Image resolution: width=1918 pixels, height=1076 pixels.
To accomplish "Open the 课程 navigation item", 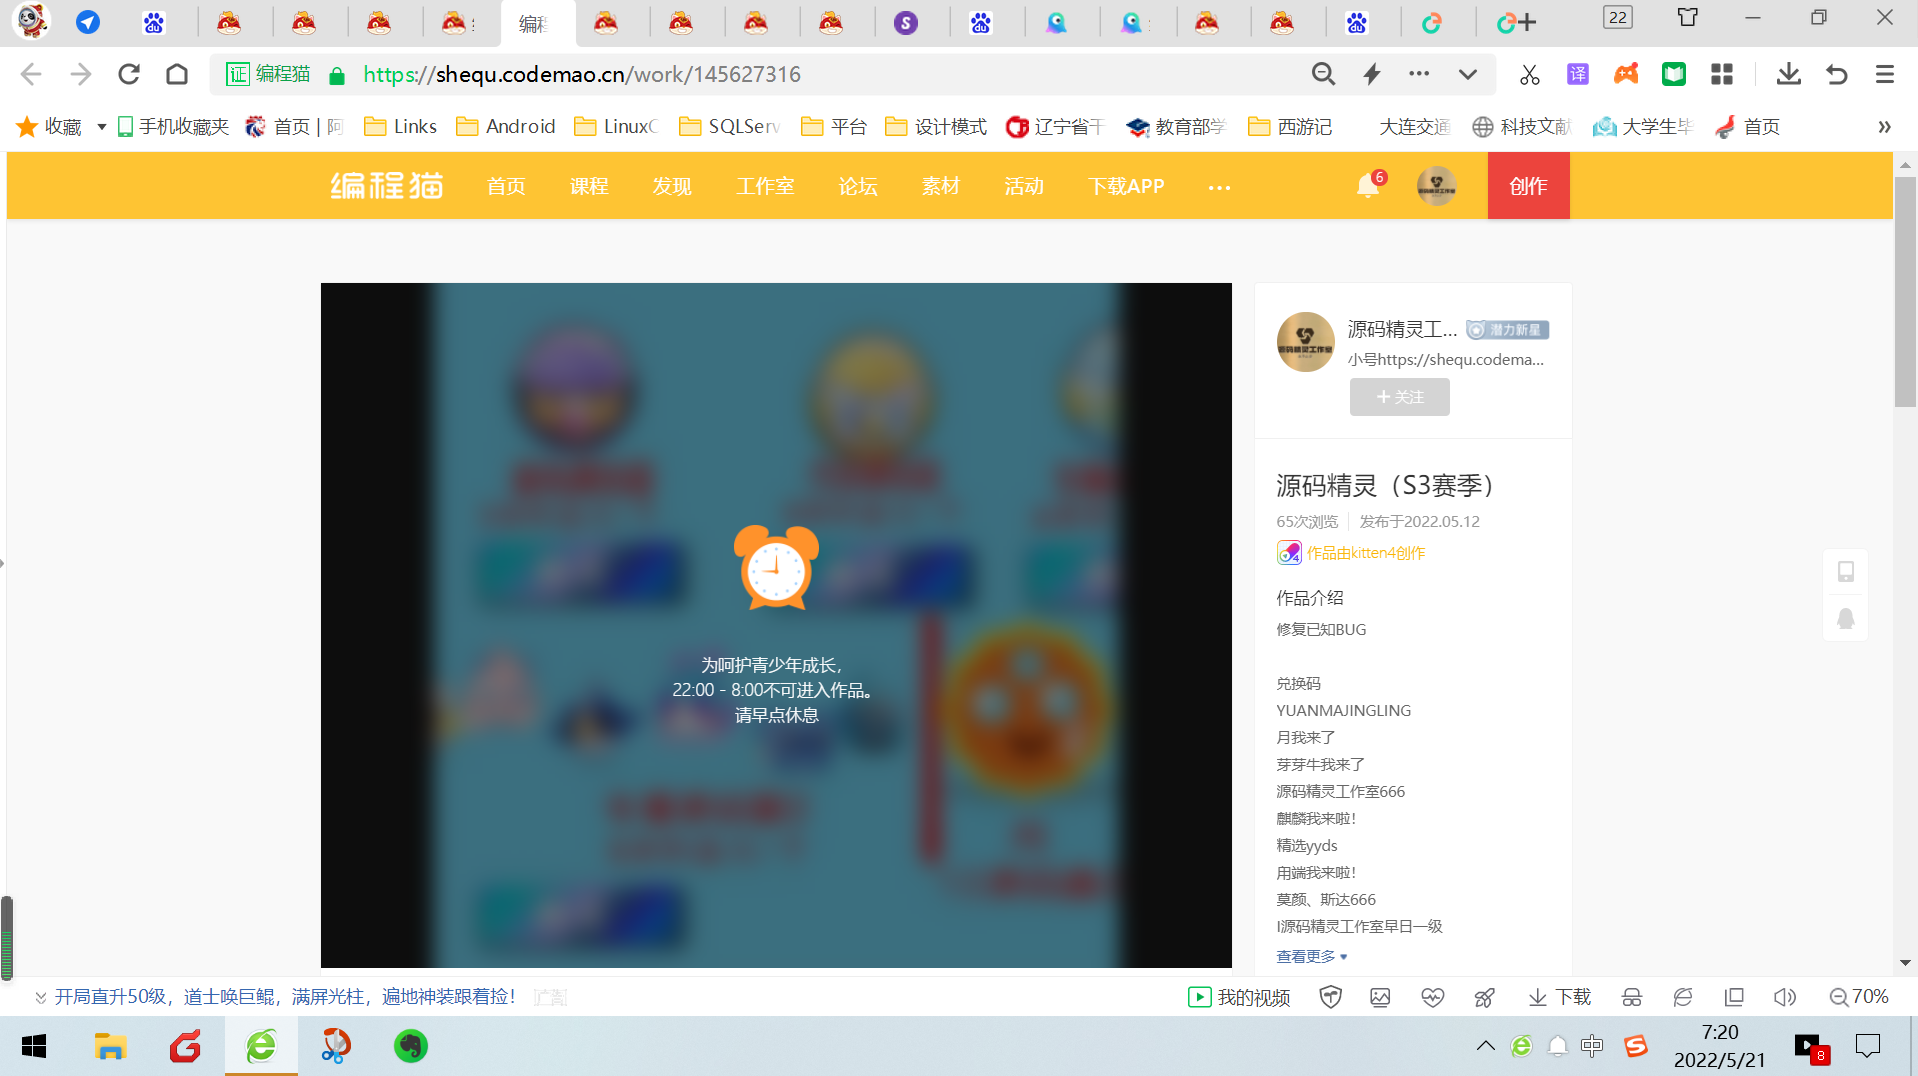I will (589, 186).
